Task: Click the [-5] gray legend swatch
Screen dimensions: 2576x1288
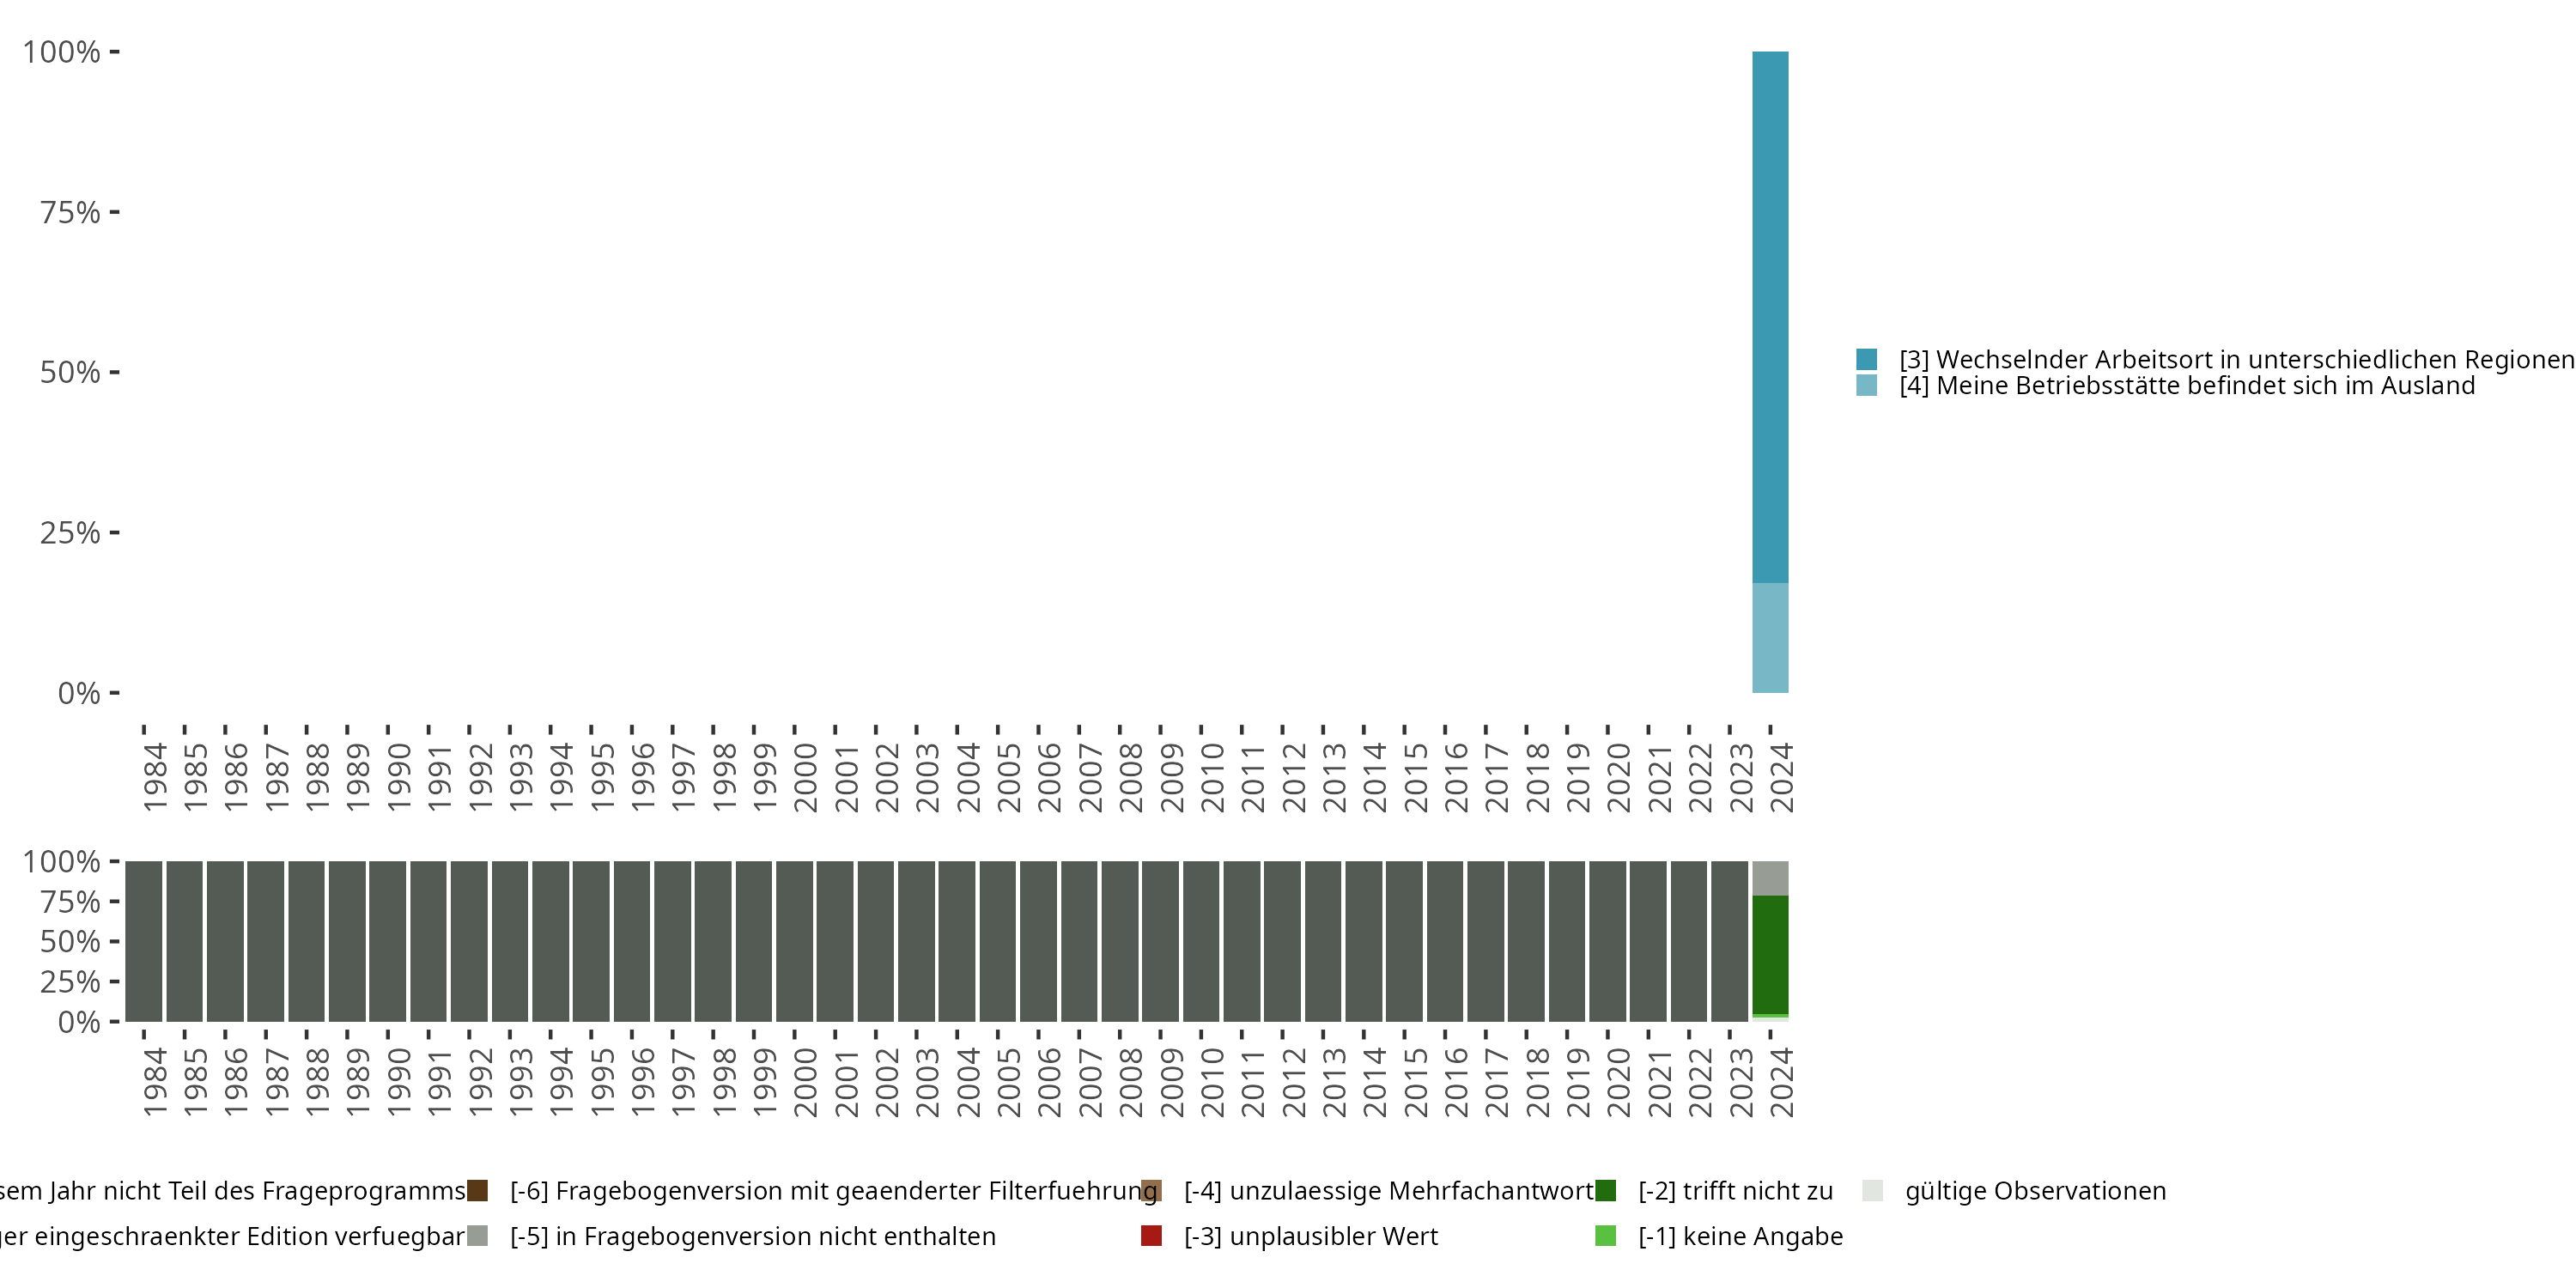Action: click(478, 1236)
